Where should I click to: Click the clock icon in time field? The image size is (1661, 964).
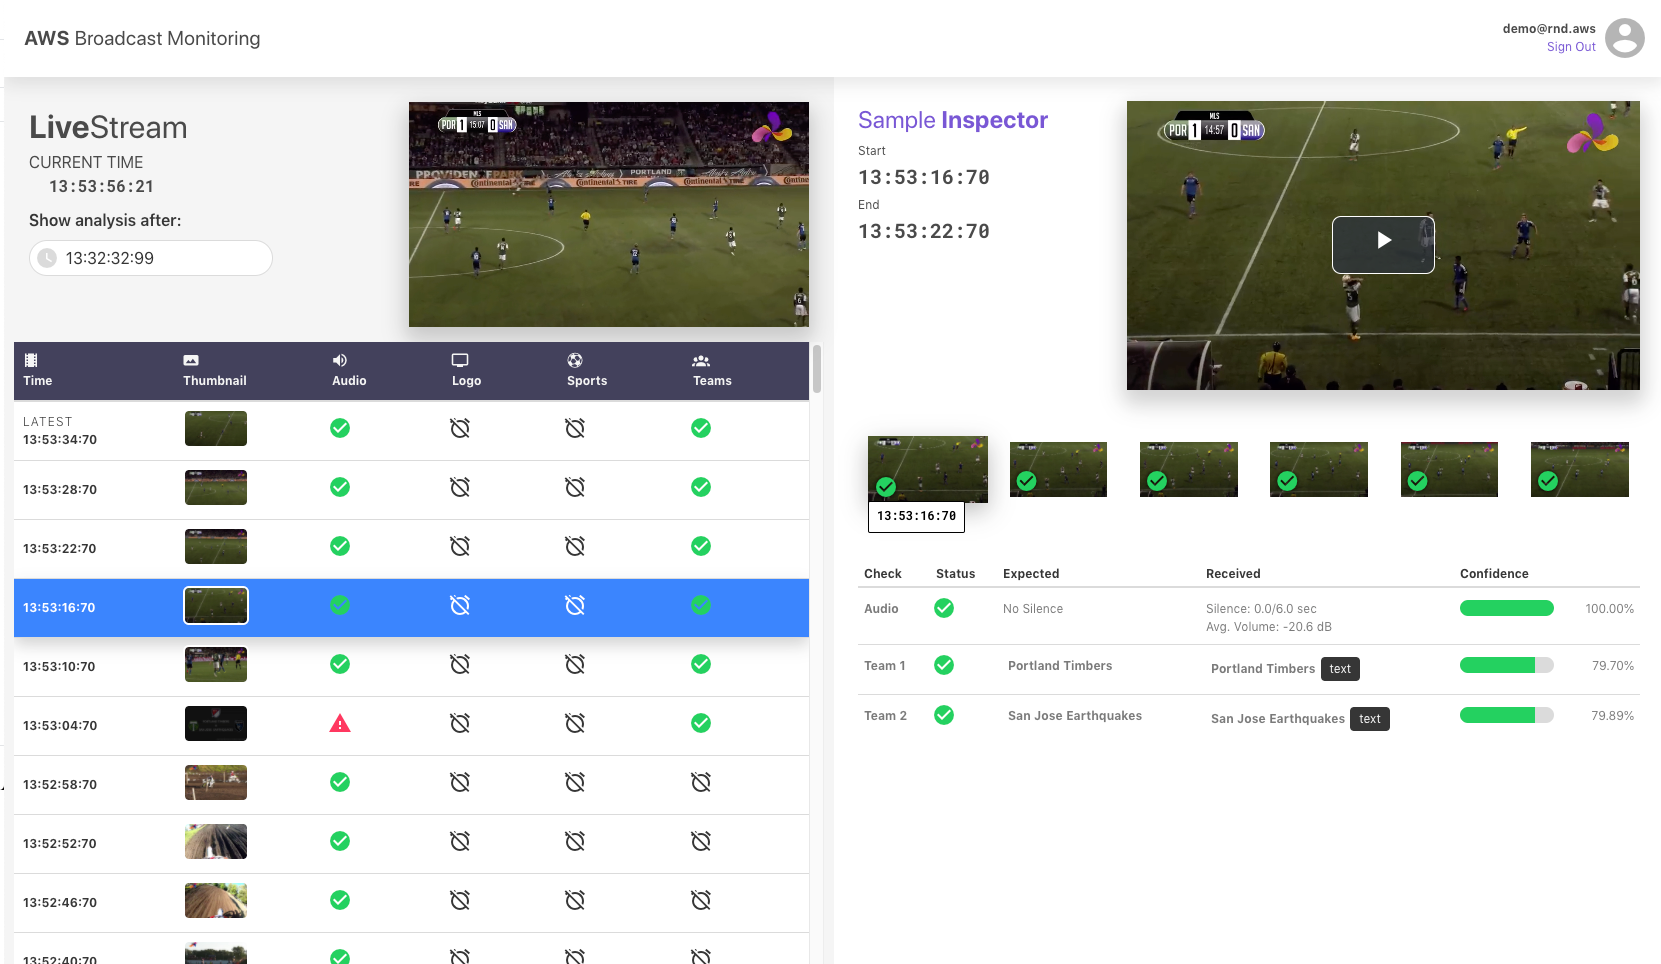point(47,258)
